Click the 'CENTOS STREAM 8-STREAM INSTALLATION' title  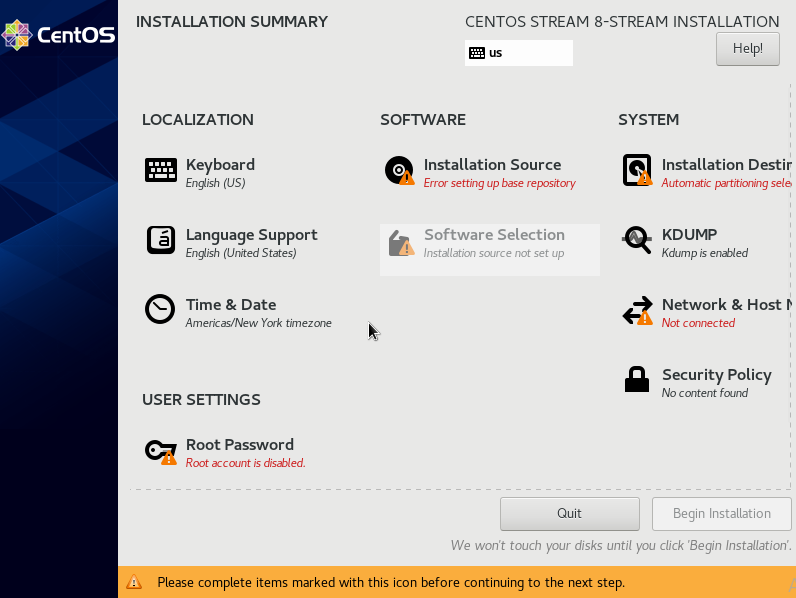(x=622, y=22)
